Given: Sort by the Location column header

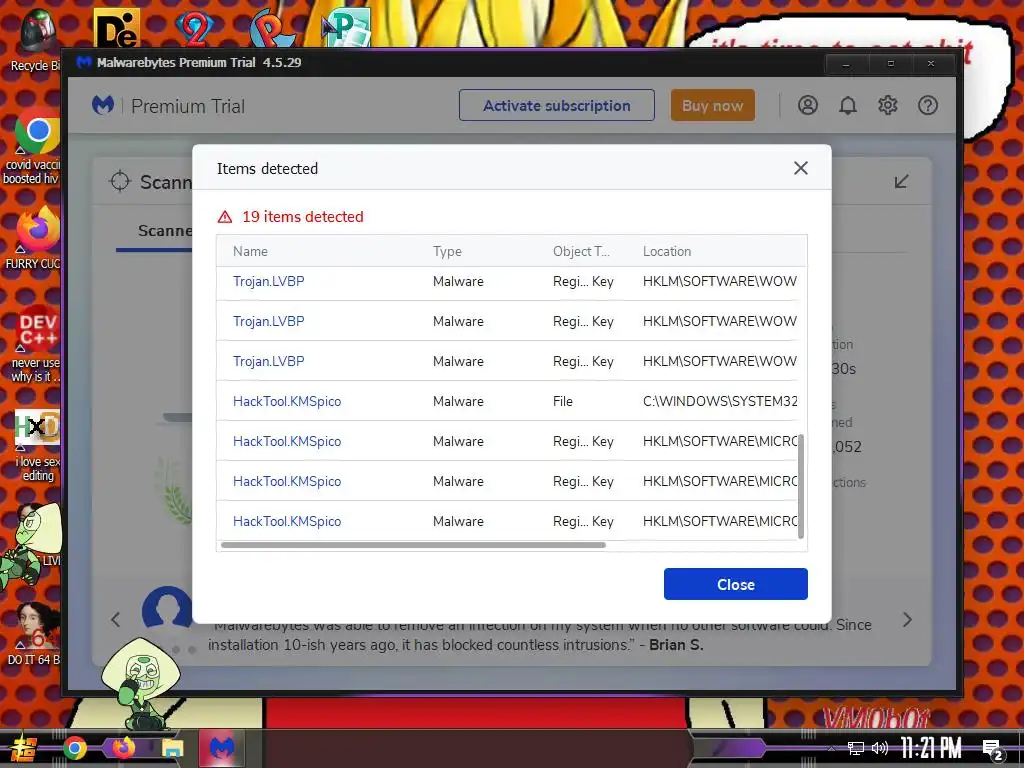Looking at the screenshot, I should coord(667,251).
